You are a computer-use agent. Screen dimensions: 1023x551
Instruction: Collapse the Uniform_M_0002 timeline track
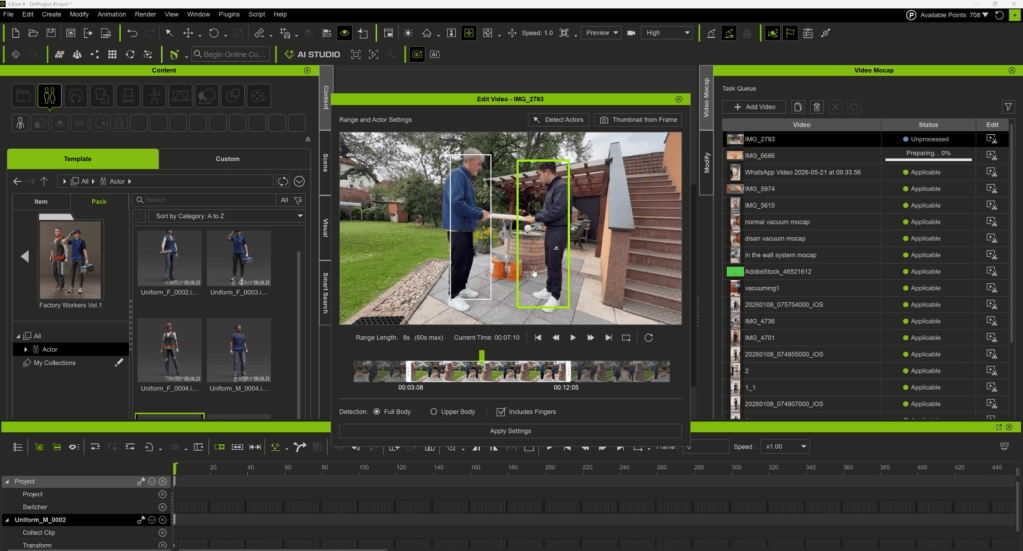[x=7, y=520]
